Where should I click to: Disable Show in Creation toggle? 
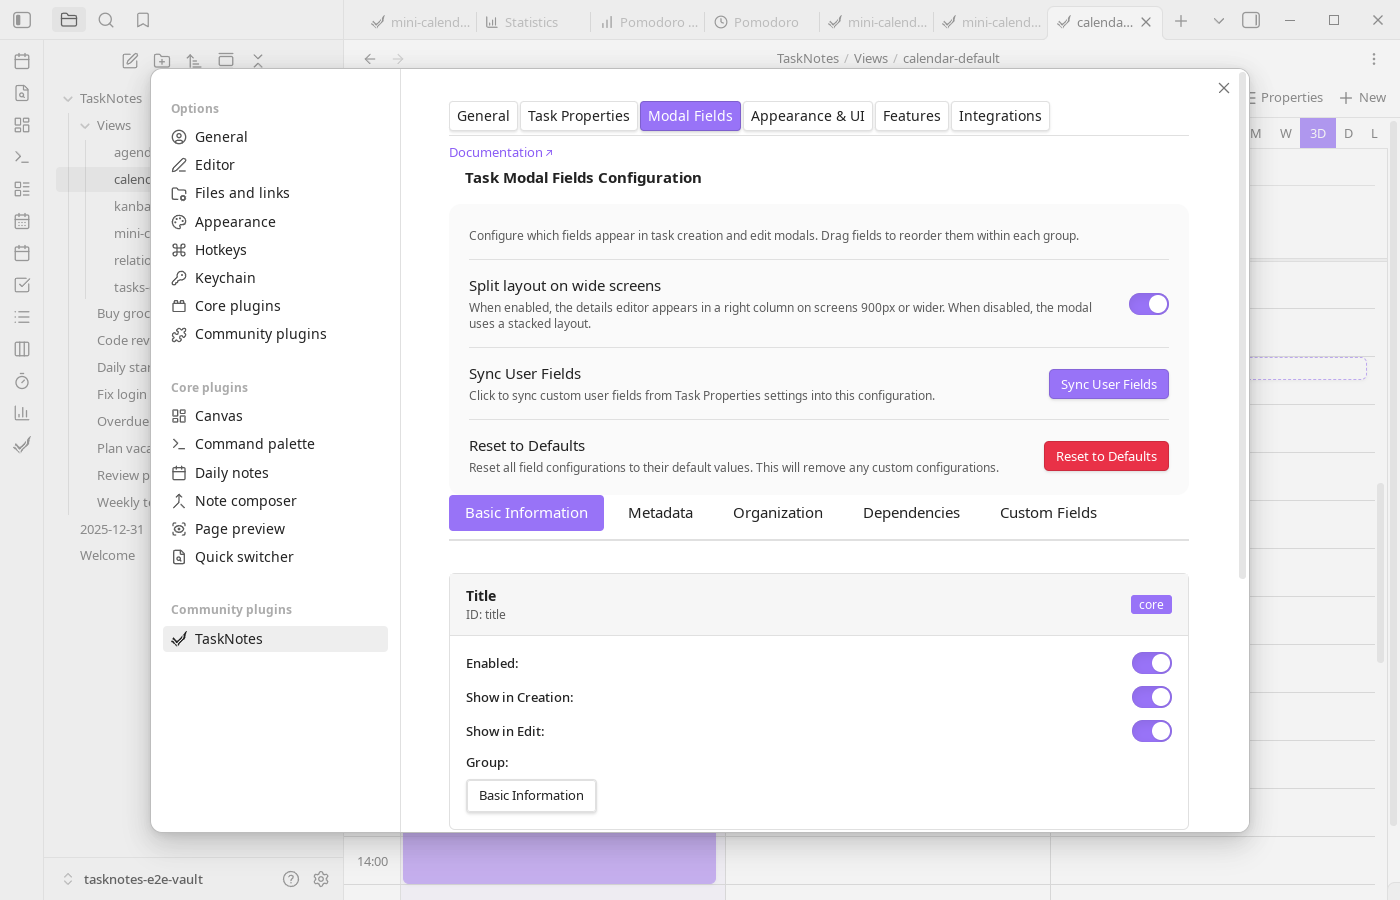click(1151, 697)
